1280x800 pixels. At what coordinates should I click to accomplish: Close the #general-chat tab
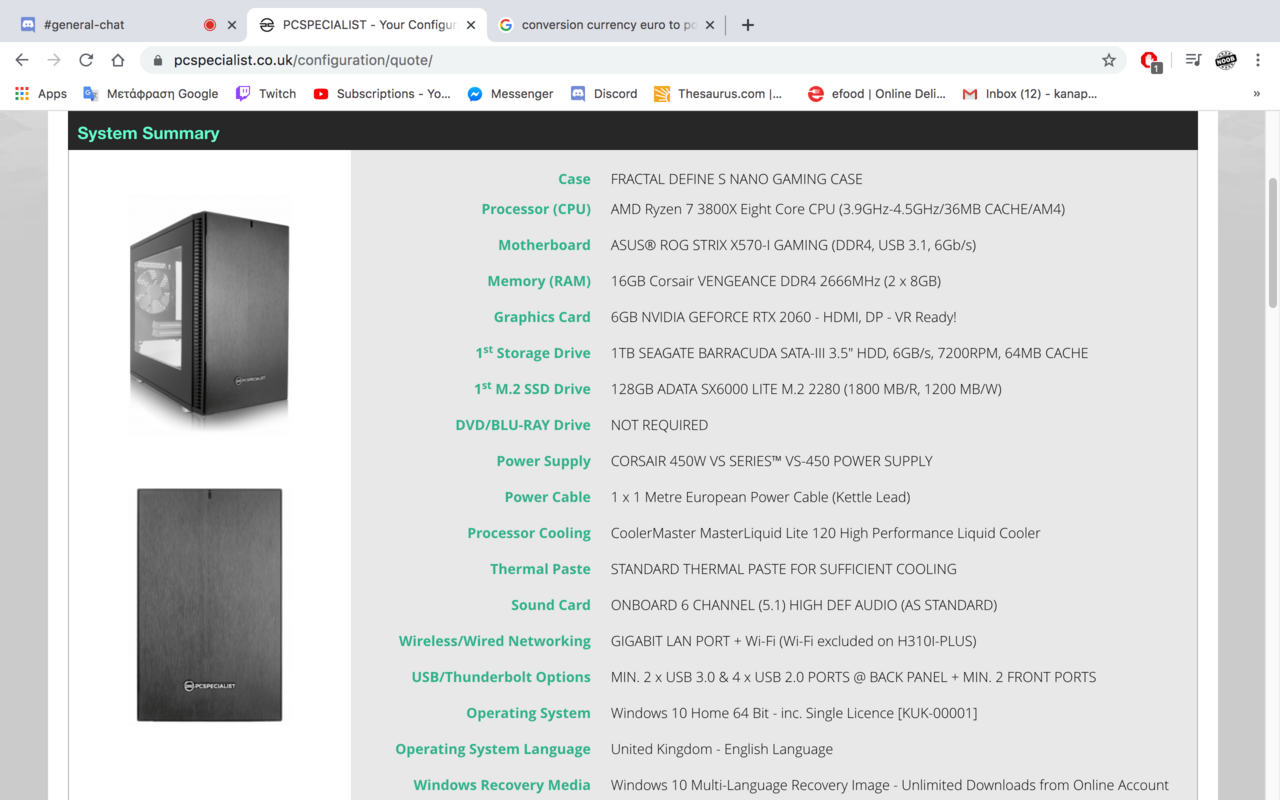[232, 25]
